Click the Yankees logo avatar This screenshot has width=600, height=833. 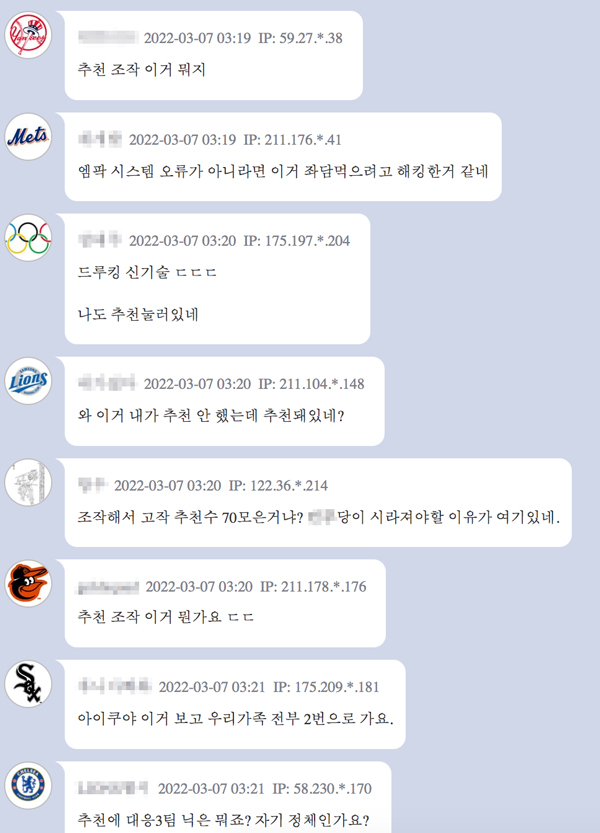pyautogui.click(x=28, y=35)
